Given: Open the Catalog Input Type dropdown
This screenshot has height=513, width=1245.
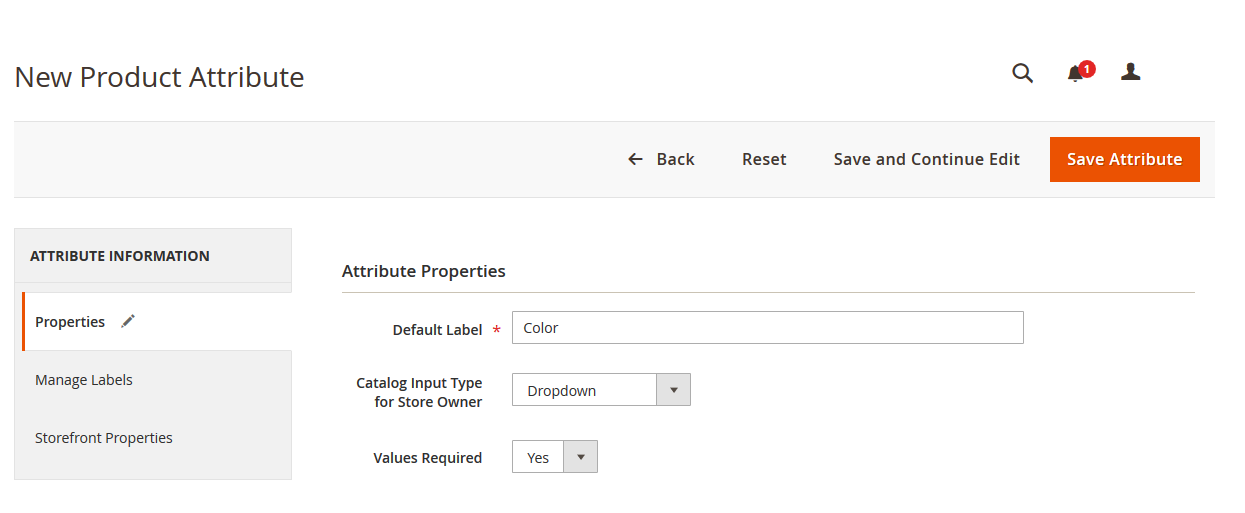Looking at the screenshot, I should pos(601,390).
